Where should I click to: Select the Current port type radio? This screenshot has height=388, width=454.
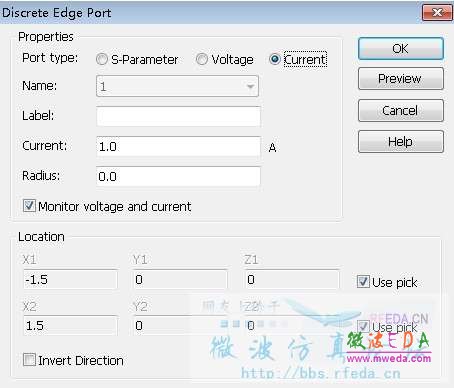coord(275,59)
